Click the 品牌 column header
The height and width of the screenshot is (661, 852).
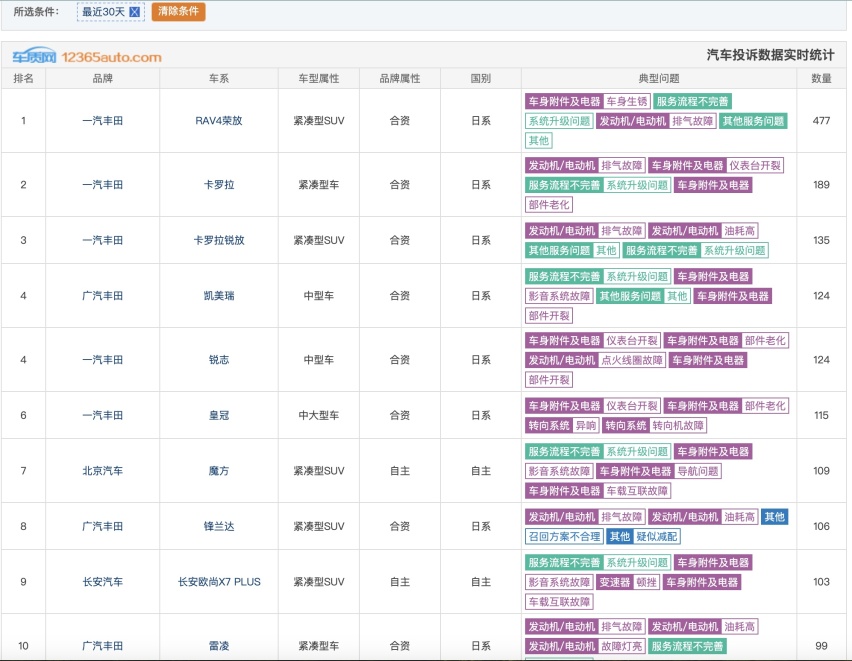[102, 78]
